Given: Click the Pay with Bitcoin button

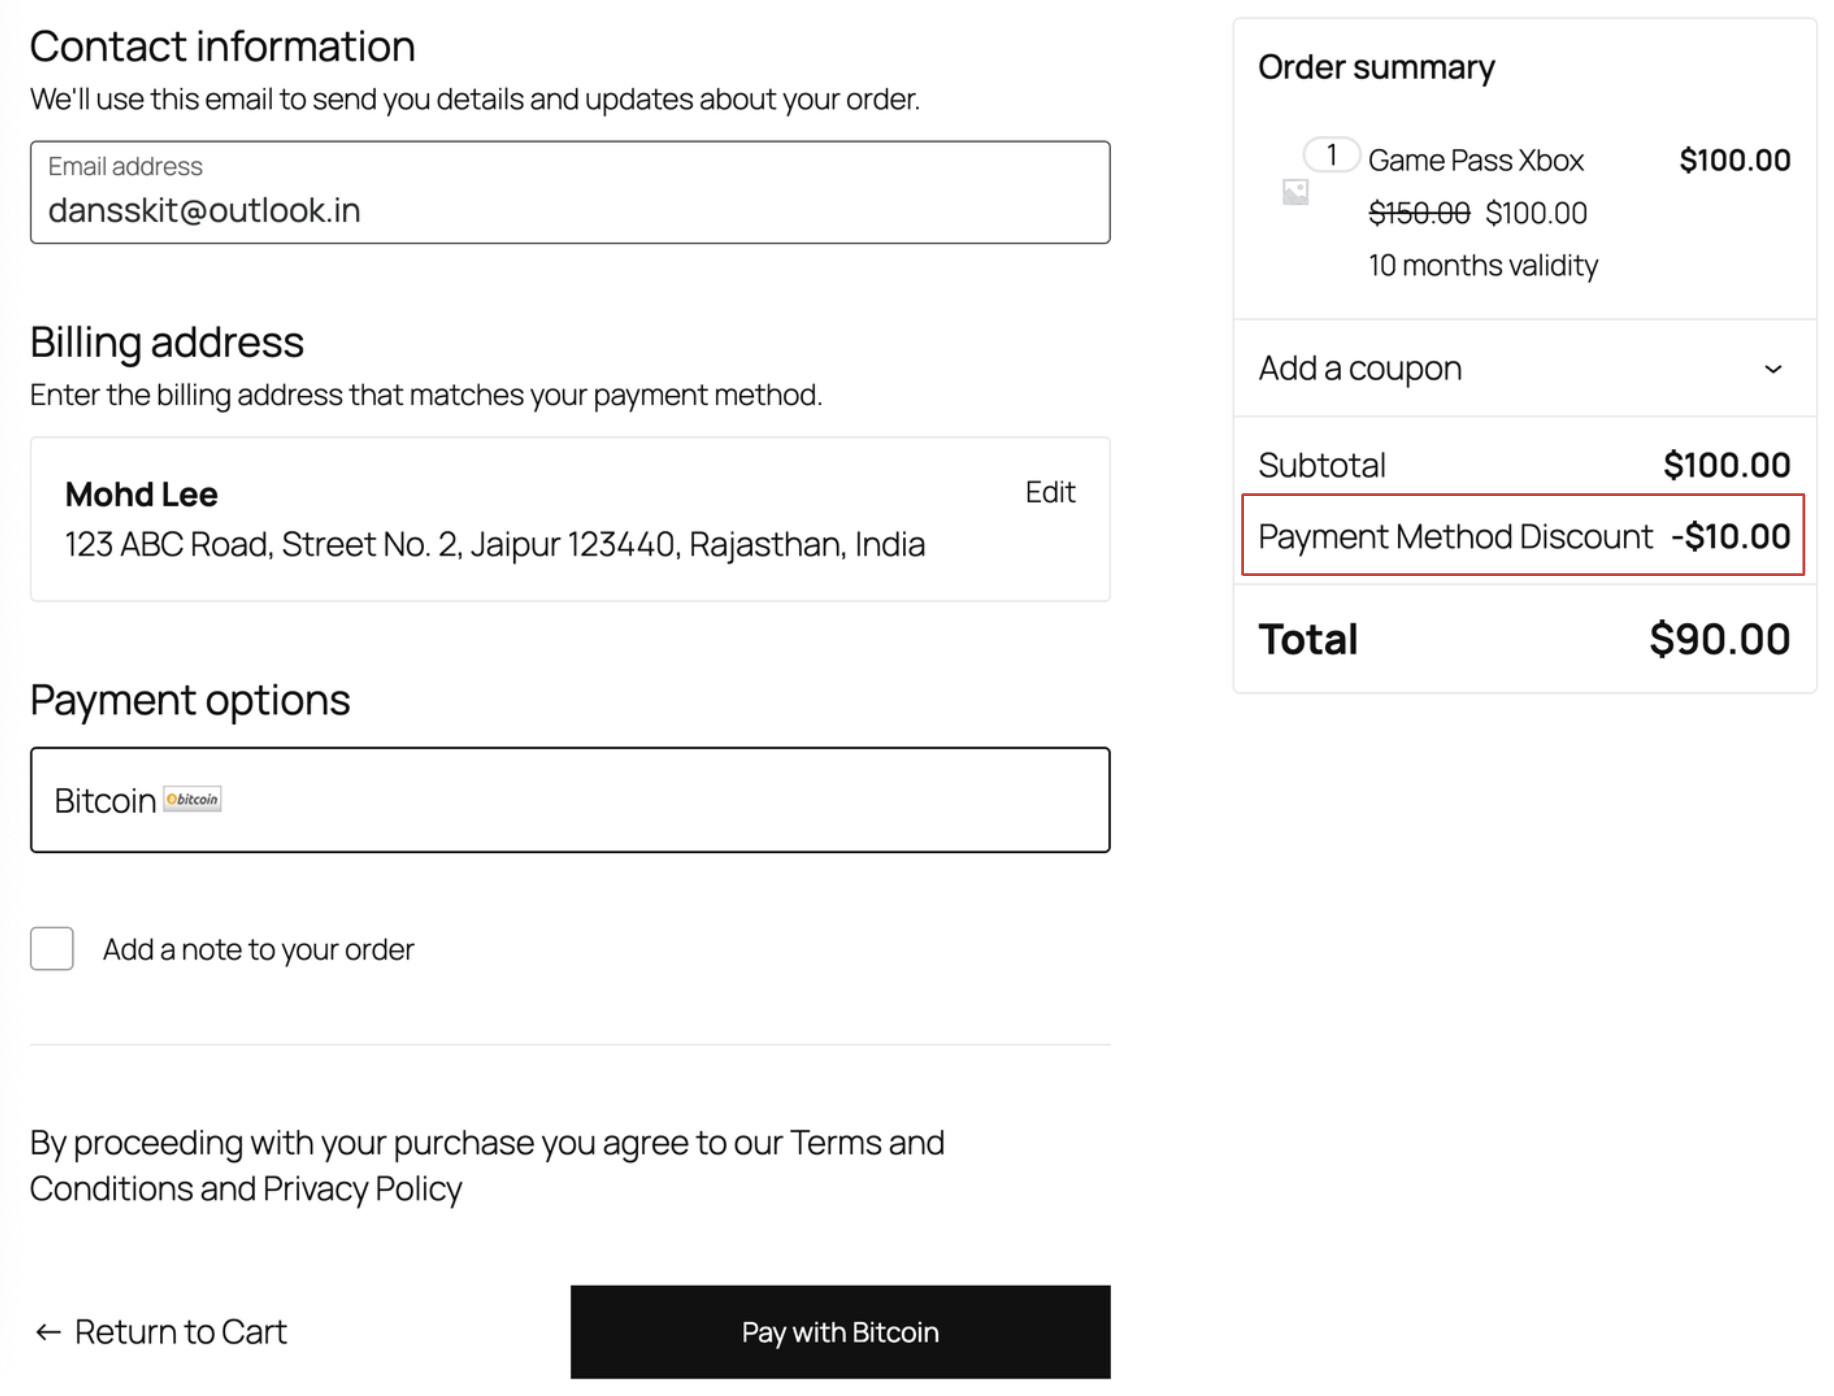Looking at the screenshot, I should pyautogui.click(x=840, y=1332).
